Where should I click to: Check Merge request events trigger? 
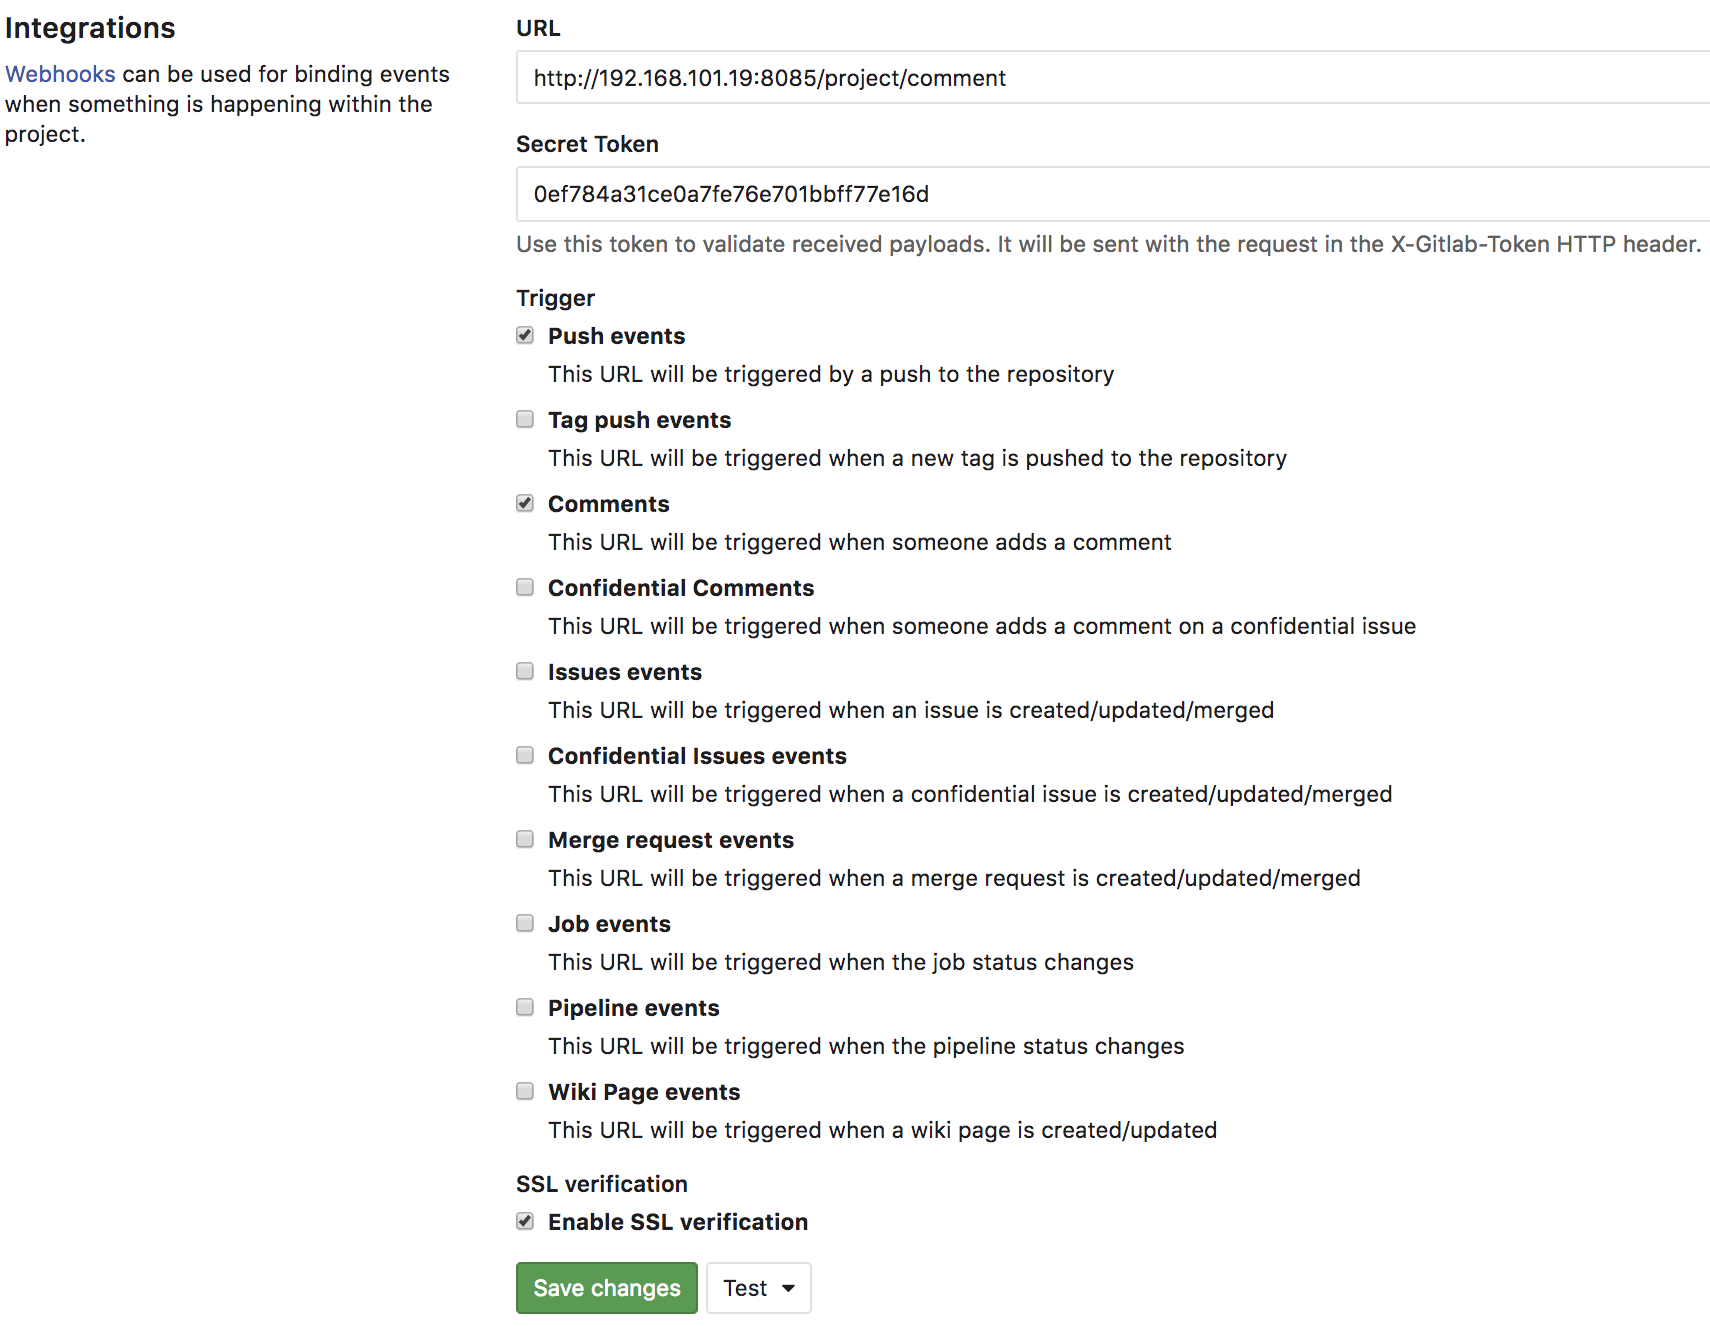point(525,839)
